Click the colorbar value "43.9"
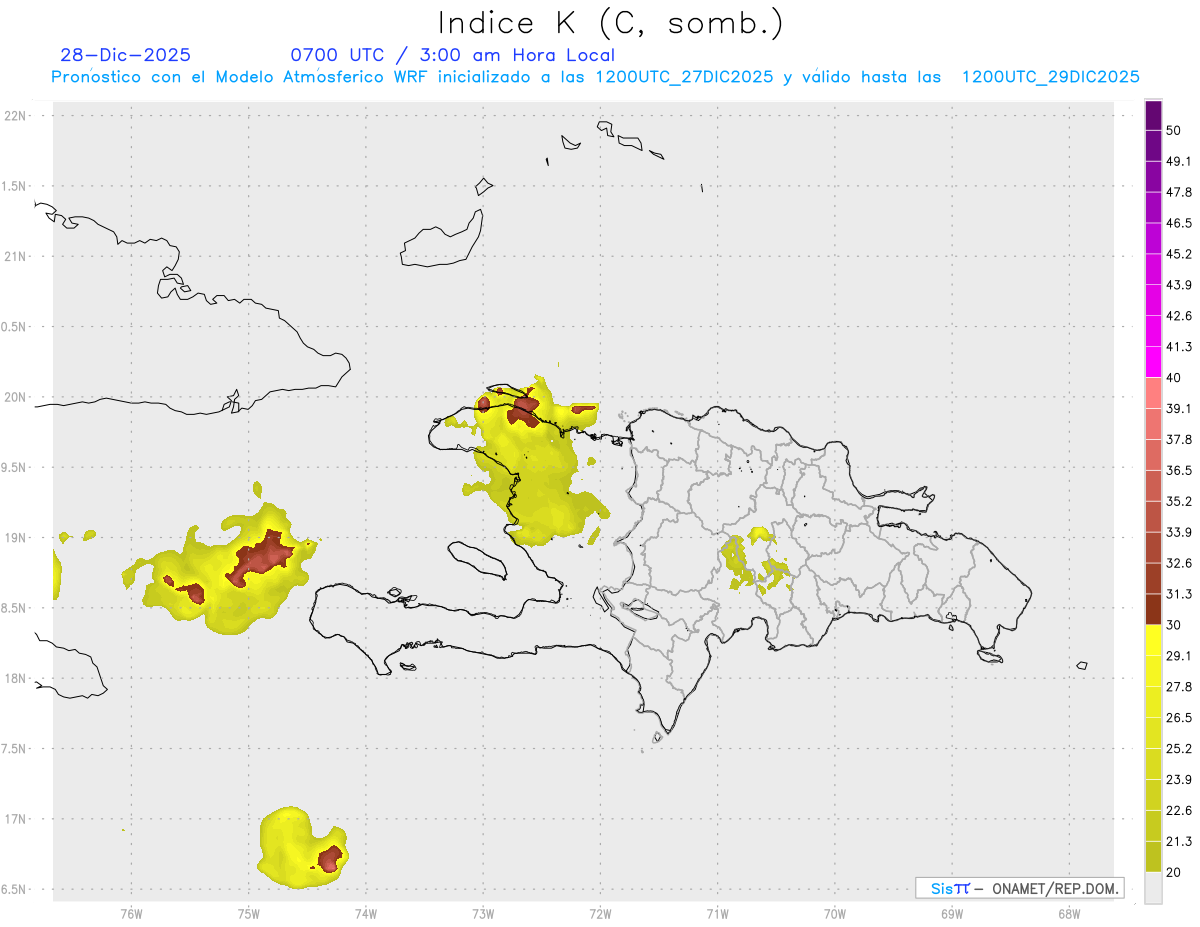Viewport: 1200px width, 927px height. pyautogui.click(x=1179, y=285)
